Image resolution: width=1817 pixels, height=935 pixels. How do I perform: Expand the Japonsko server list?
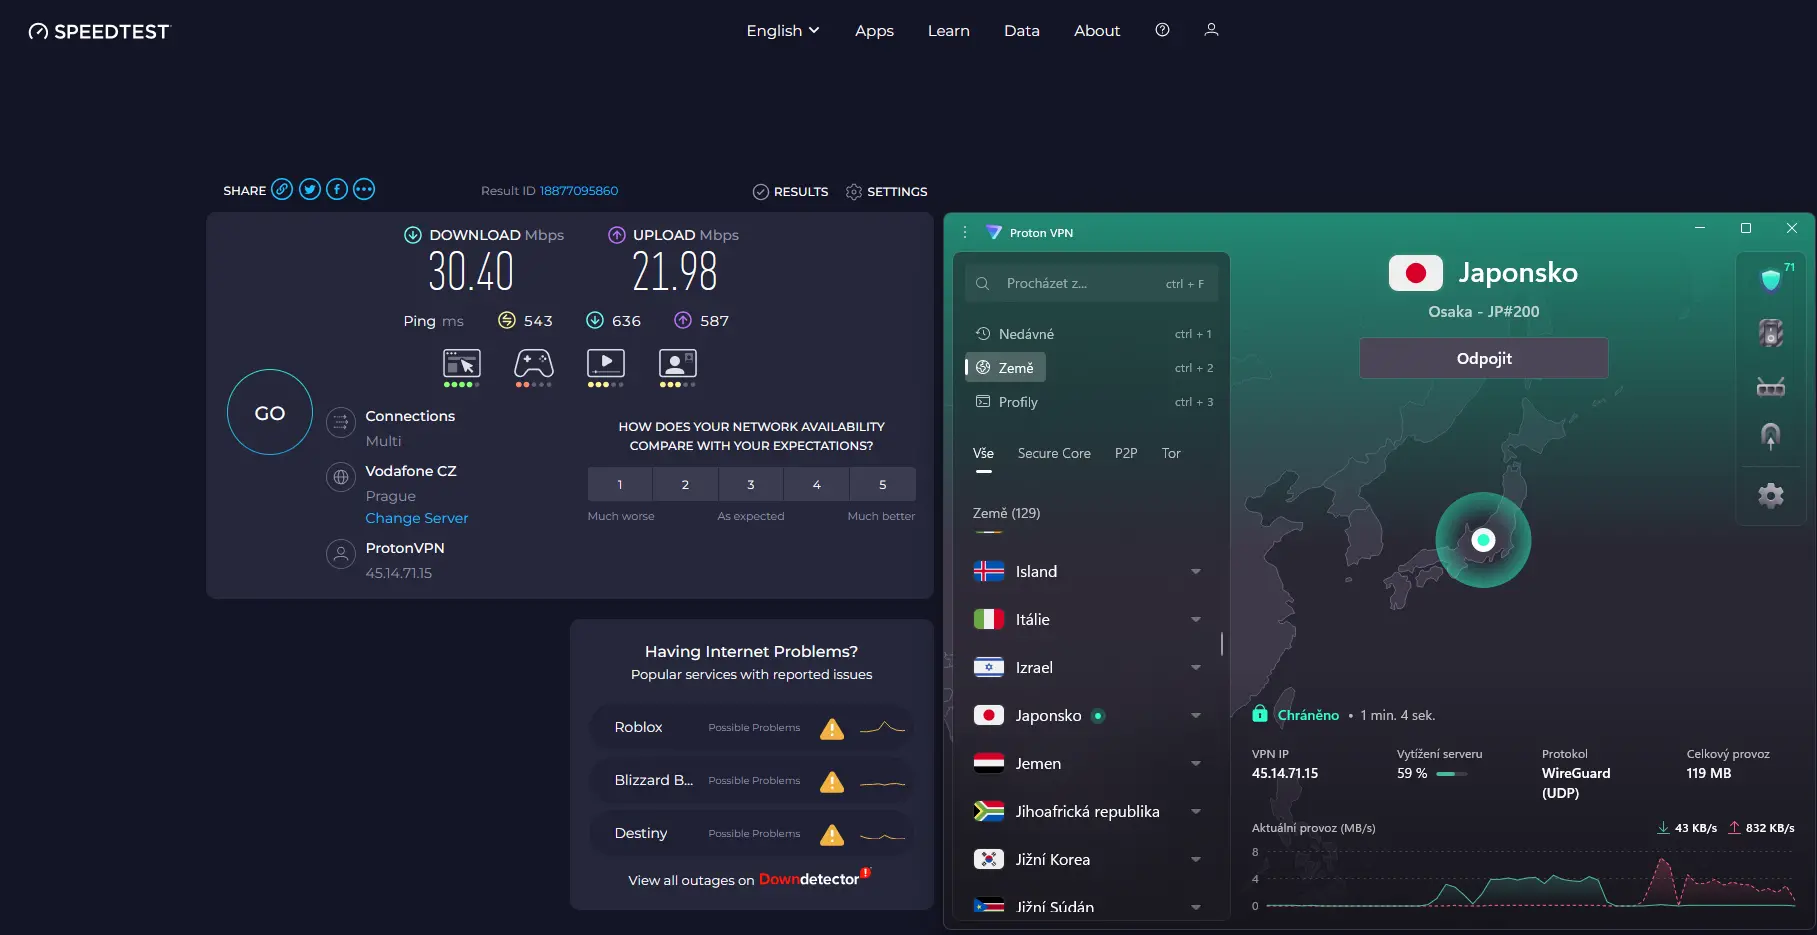[x=1195, y=715]
